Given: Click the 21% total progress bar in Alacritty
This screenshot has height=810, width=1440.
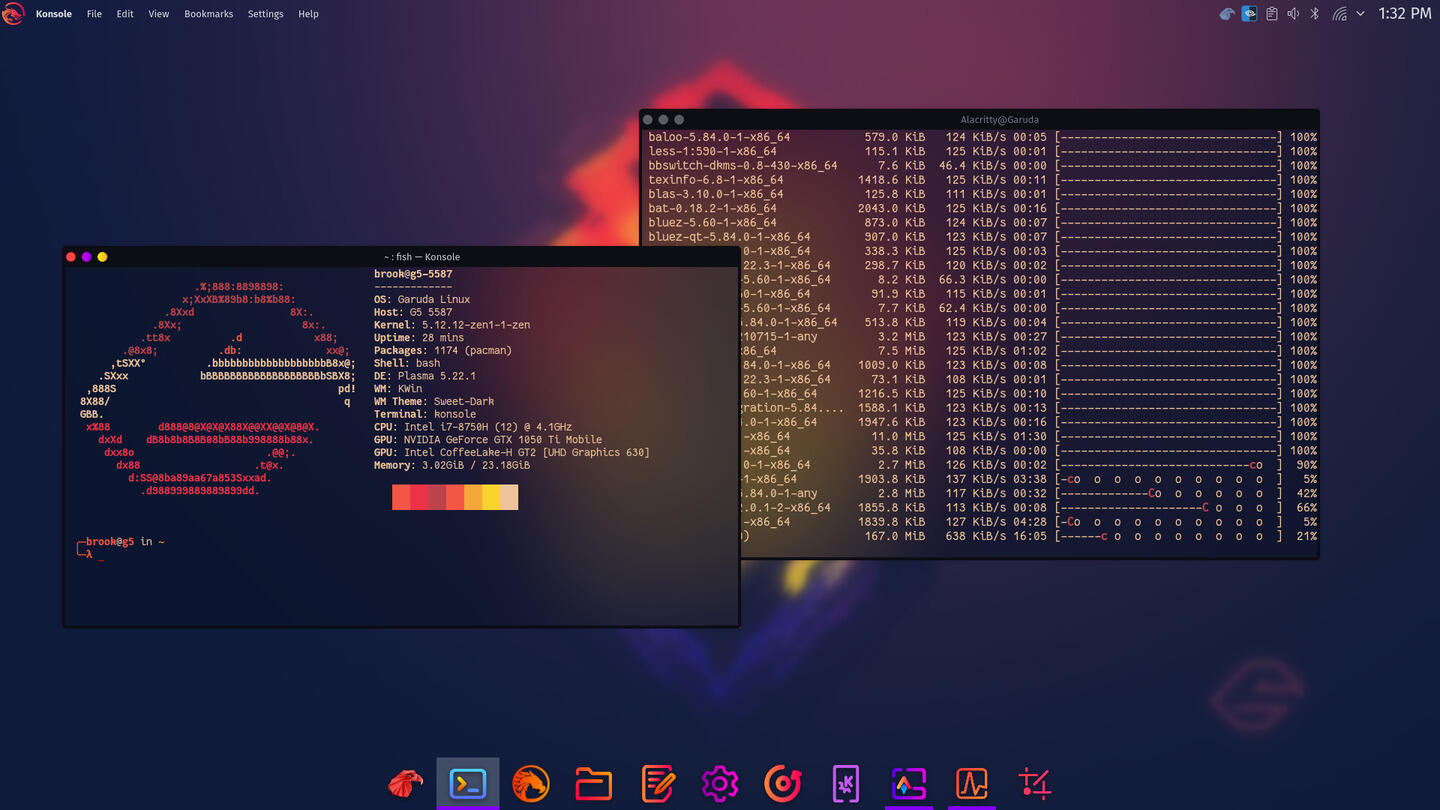Looking at the screenshot, I should pos(1168,536).
